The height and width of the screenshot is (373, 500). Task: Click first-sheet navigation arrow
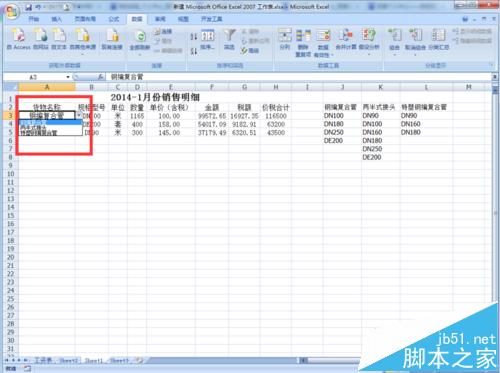[x=6, y=360]
